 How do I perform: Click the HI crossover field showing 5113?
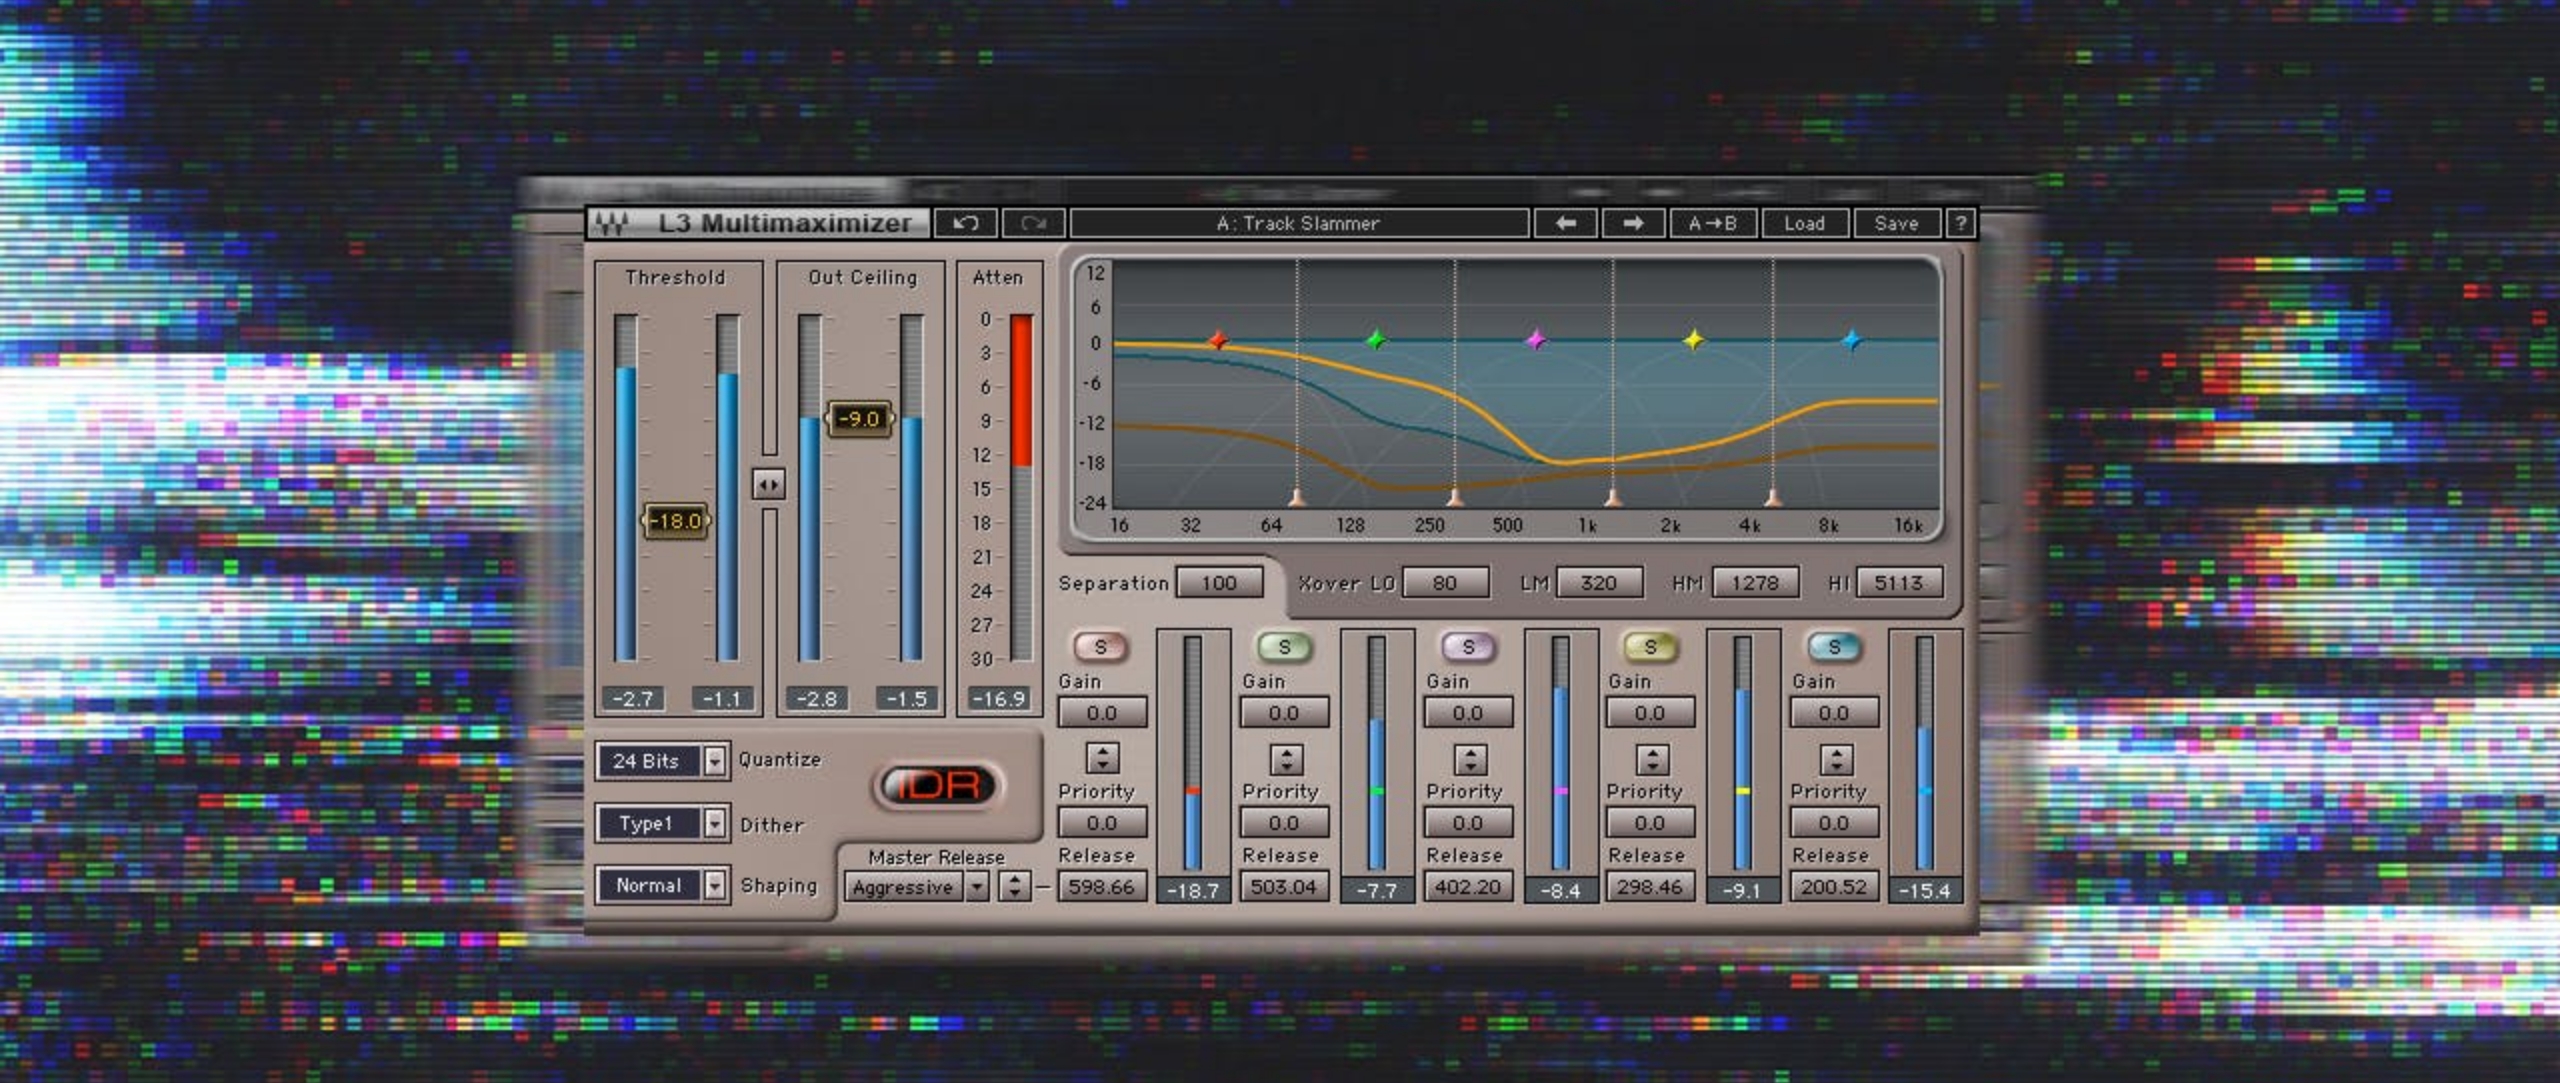pos(1898,583)
